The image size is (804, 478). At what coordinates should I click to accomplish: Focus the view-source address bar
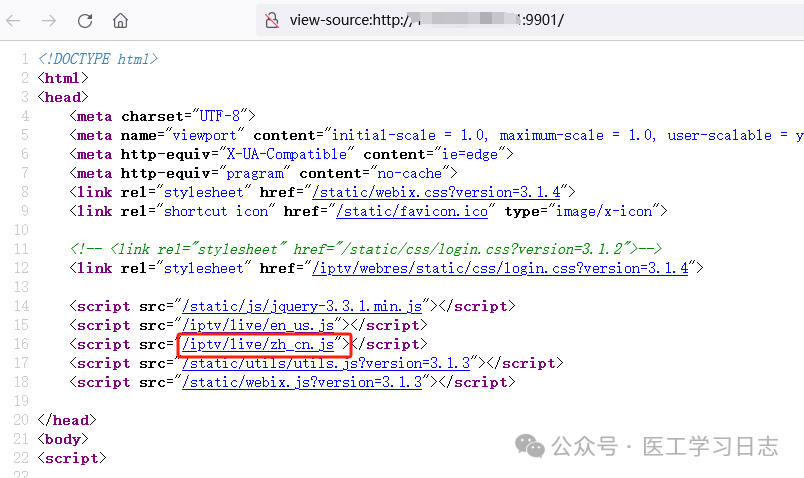[530, 21]
